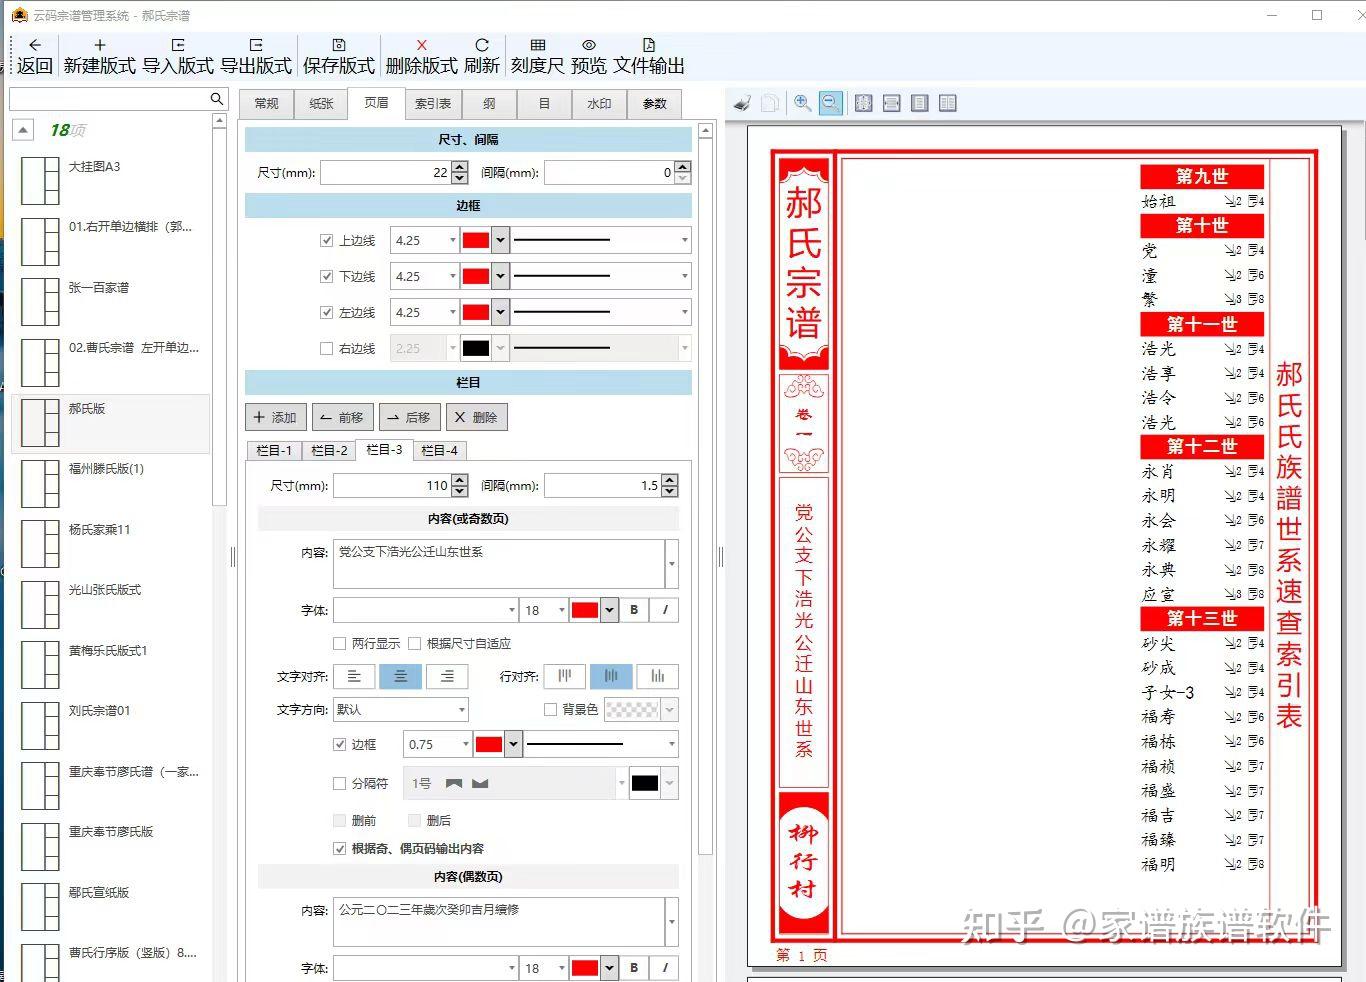The image size is (1366, 982).
Task: Uncheck the 上边线 top border checkbox
Action: click(326, 240)
